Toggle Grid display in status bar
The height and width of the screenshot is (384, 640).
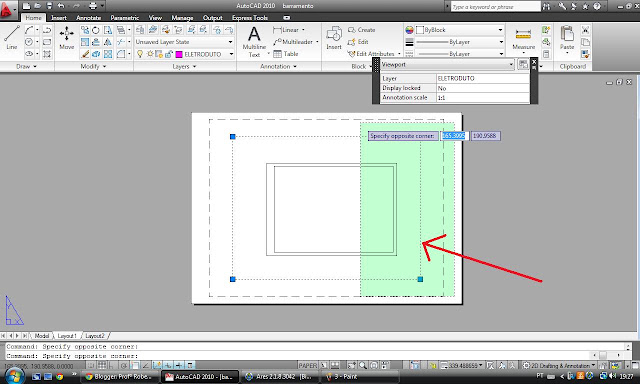(102, 365)
